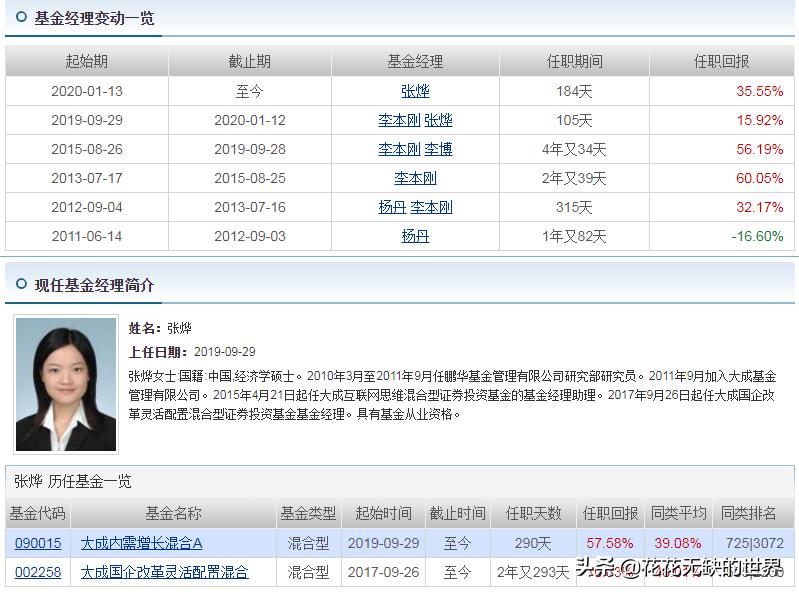Image resolution: width=799 pixels, height=594 pixels.
Task: Click the 2015-08-25 end date cell
Action: pos(250,178)
